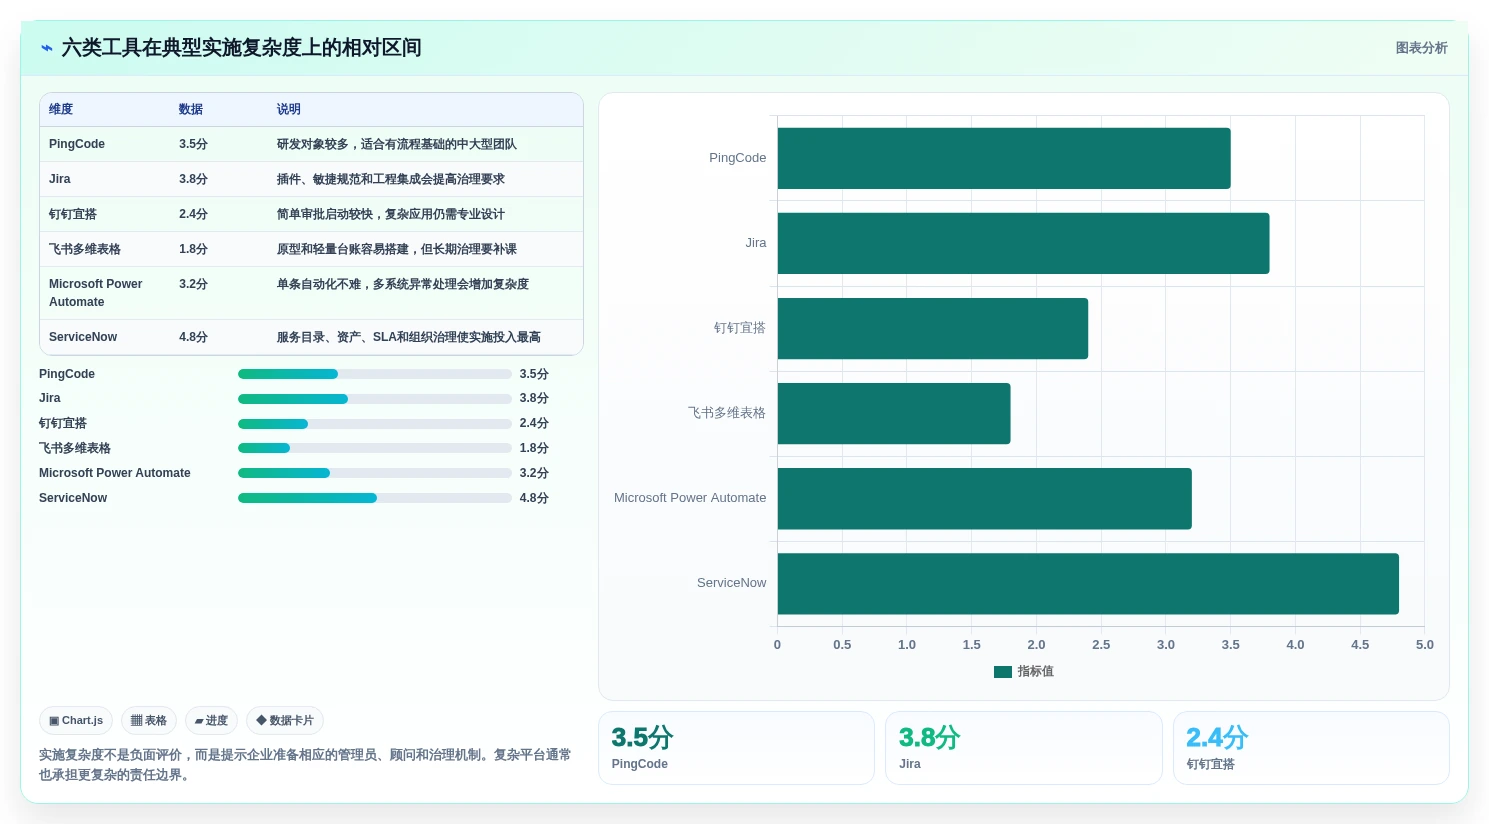
Task: Click description 研发对象较多，适合有流程基础的中大型团队
Action: [x=397, y=144]
